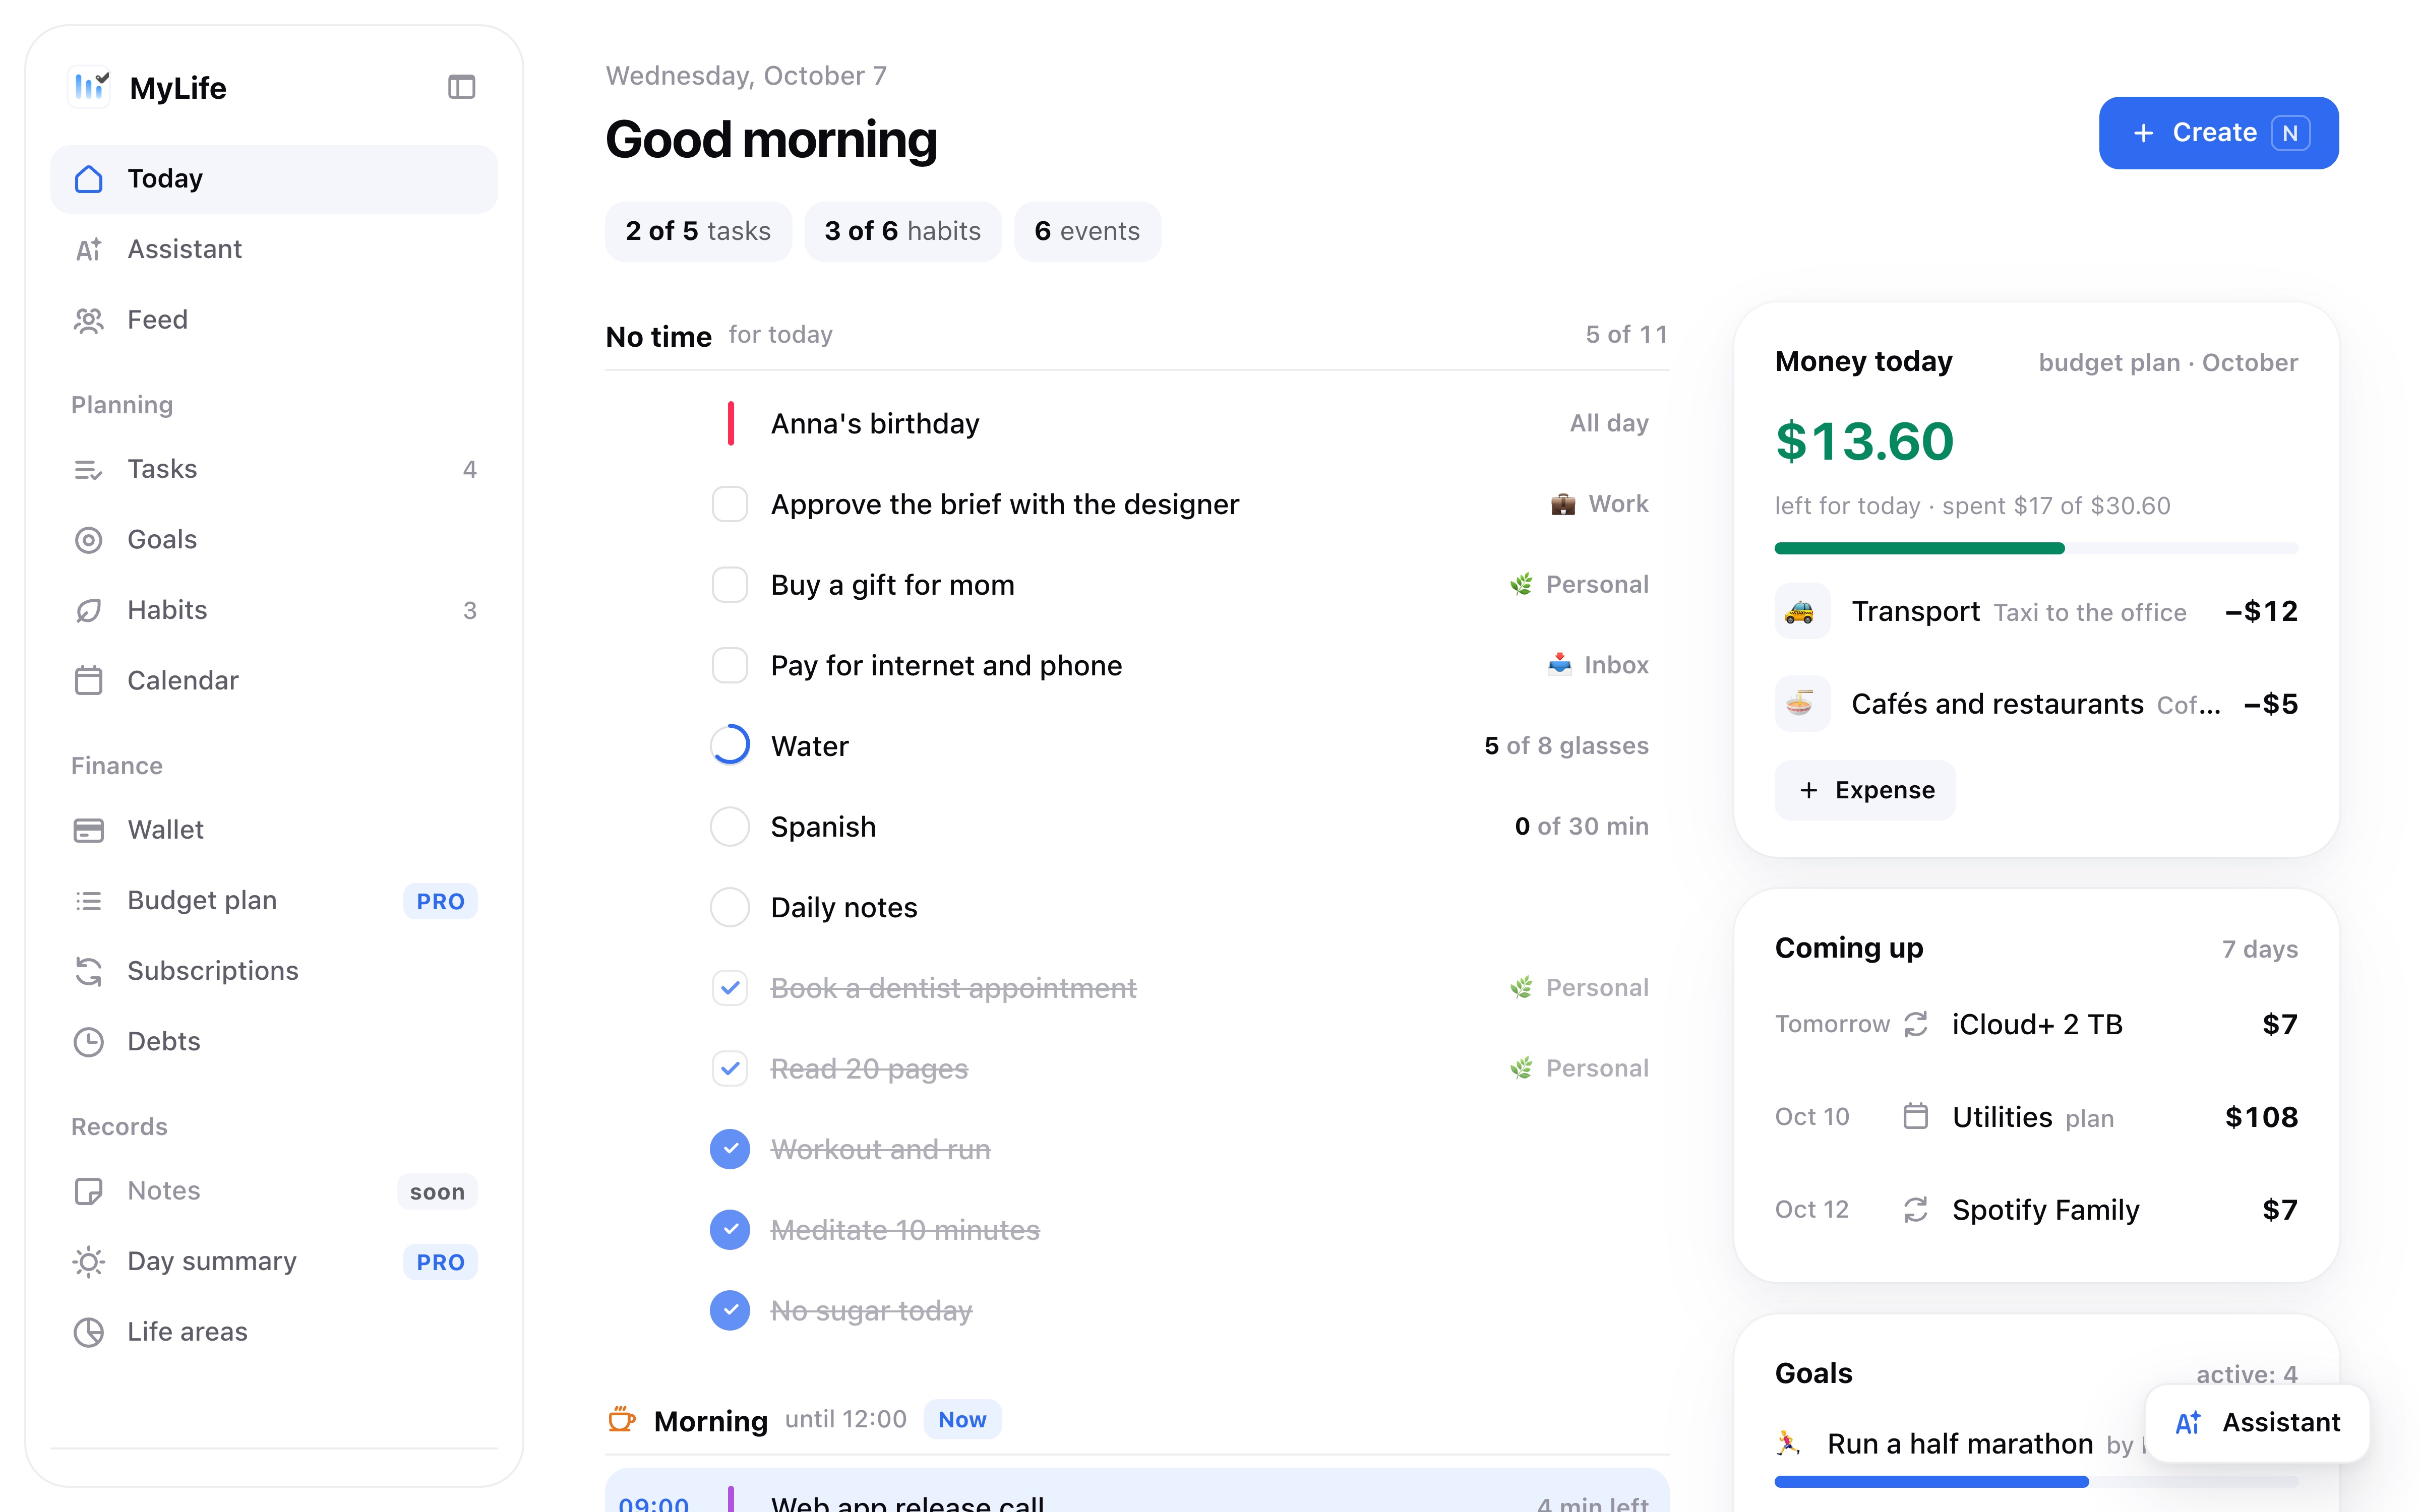Mark the Daily notes habit as done
This screenshot has width=2420, height=1512.
click(729, 907)
